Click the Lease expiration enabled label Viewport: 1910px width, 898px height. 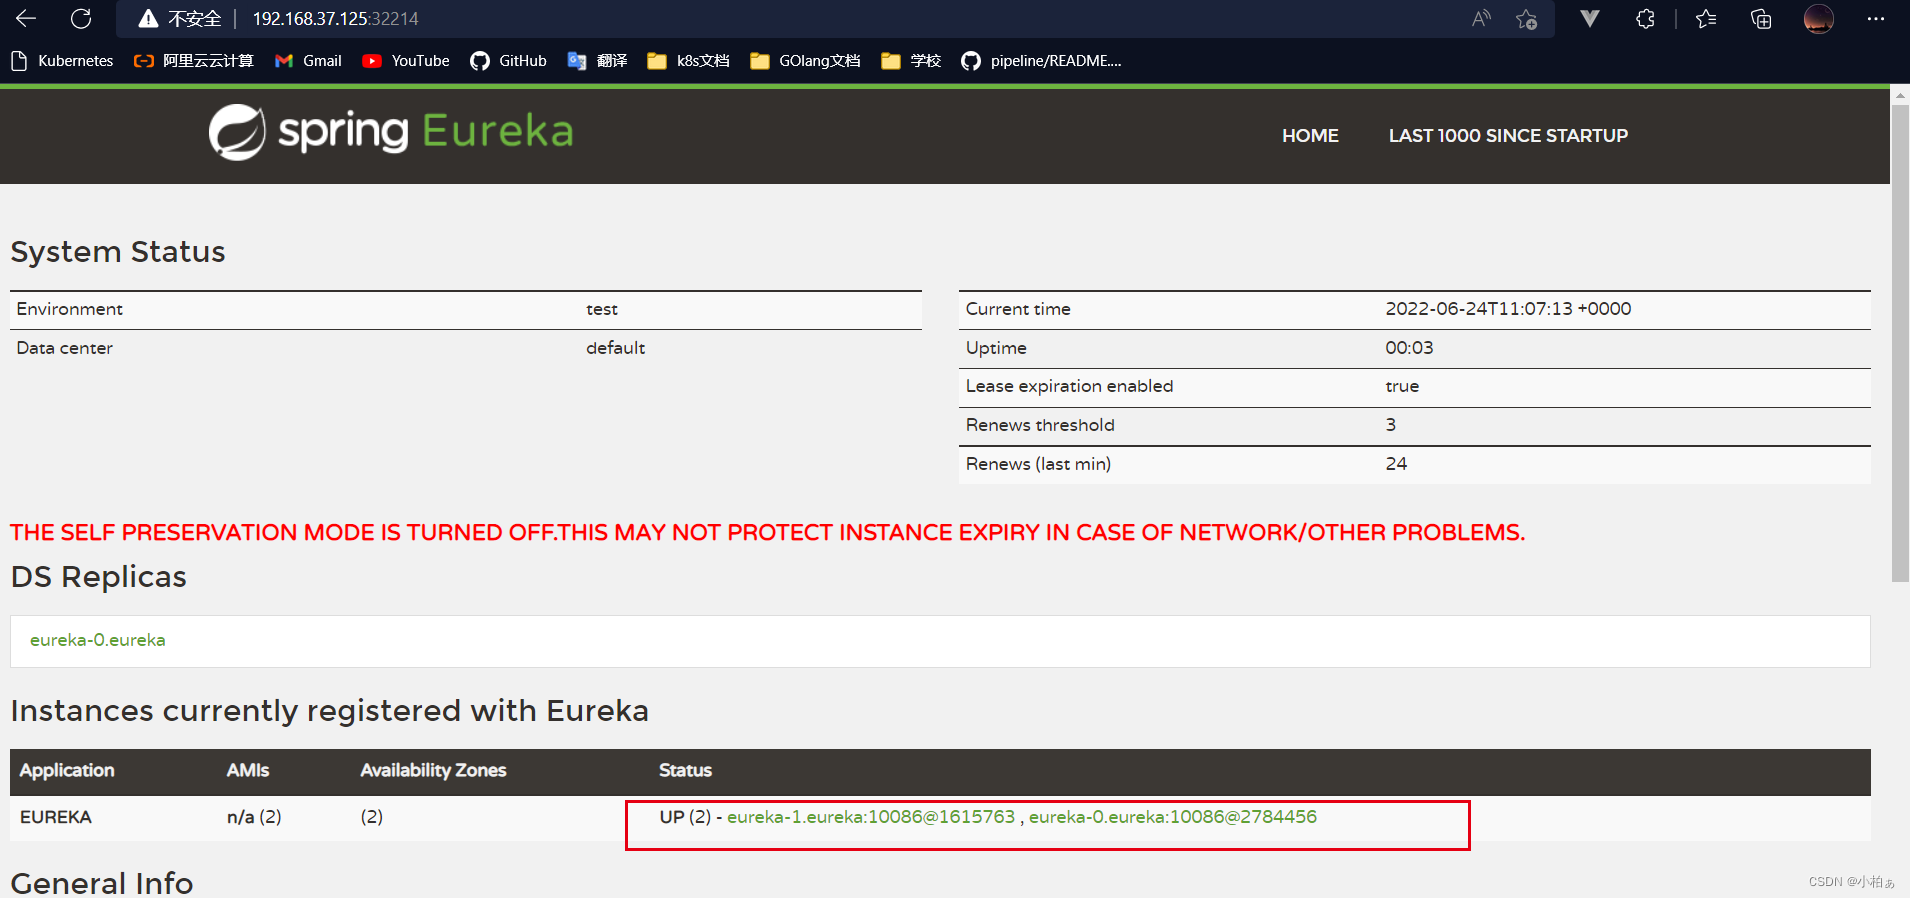click(x=1069, y=387)
